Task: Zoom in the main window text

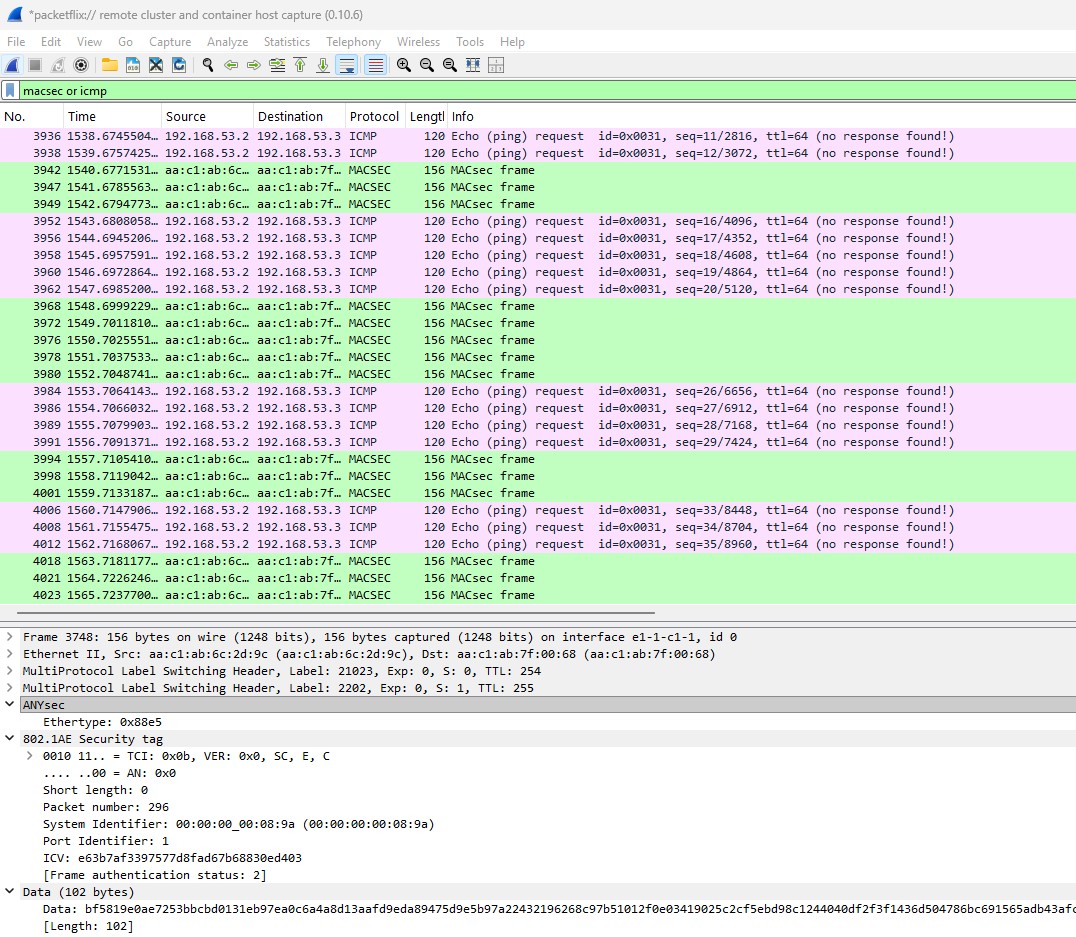Action: tap(404, 65)
